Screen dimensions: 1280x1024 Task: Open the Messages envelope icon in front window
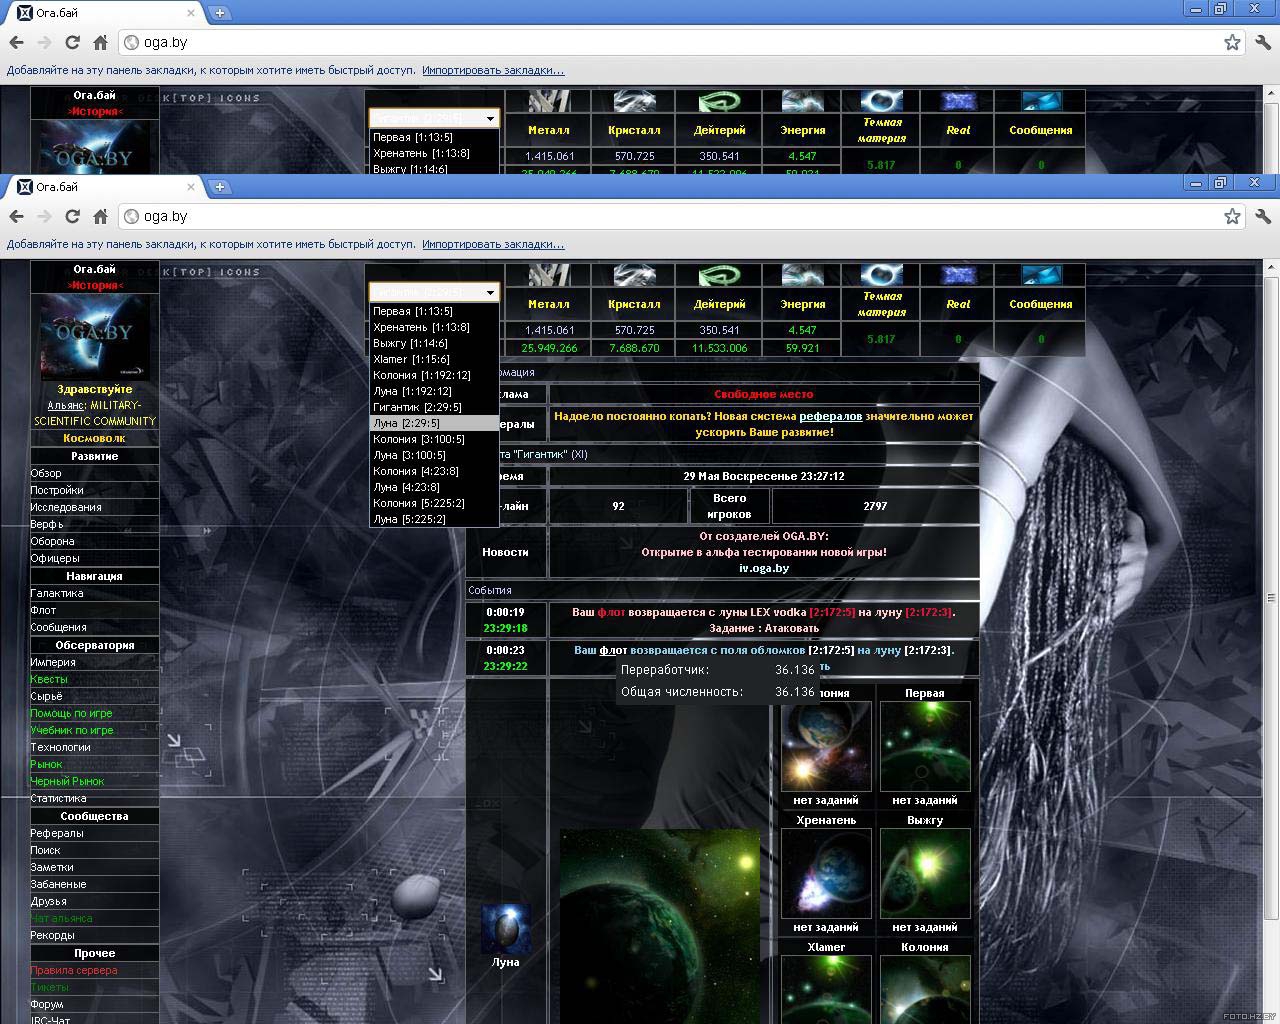[1041, 275]
